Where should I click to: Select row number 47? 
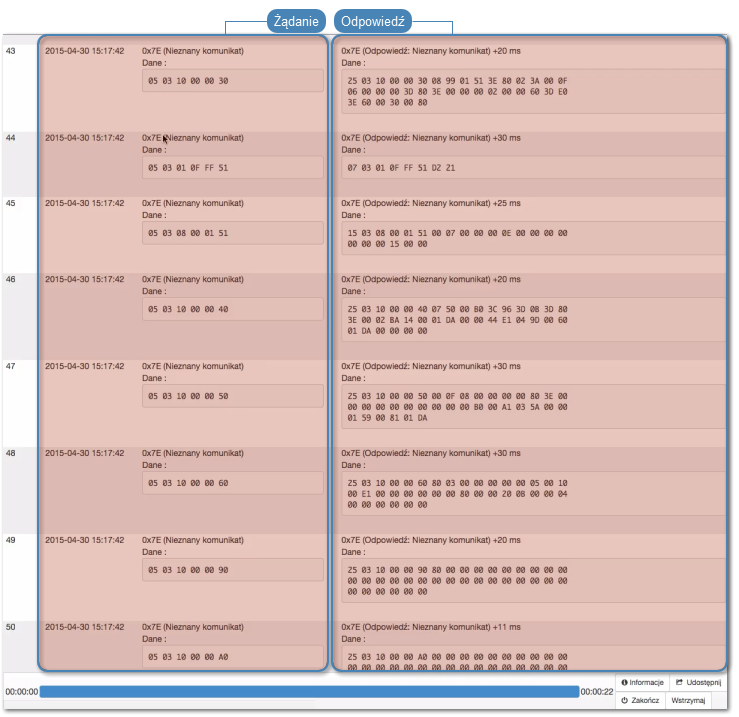(10, 366)
